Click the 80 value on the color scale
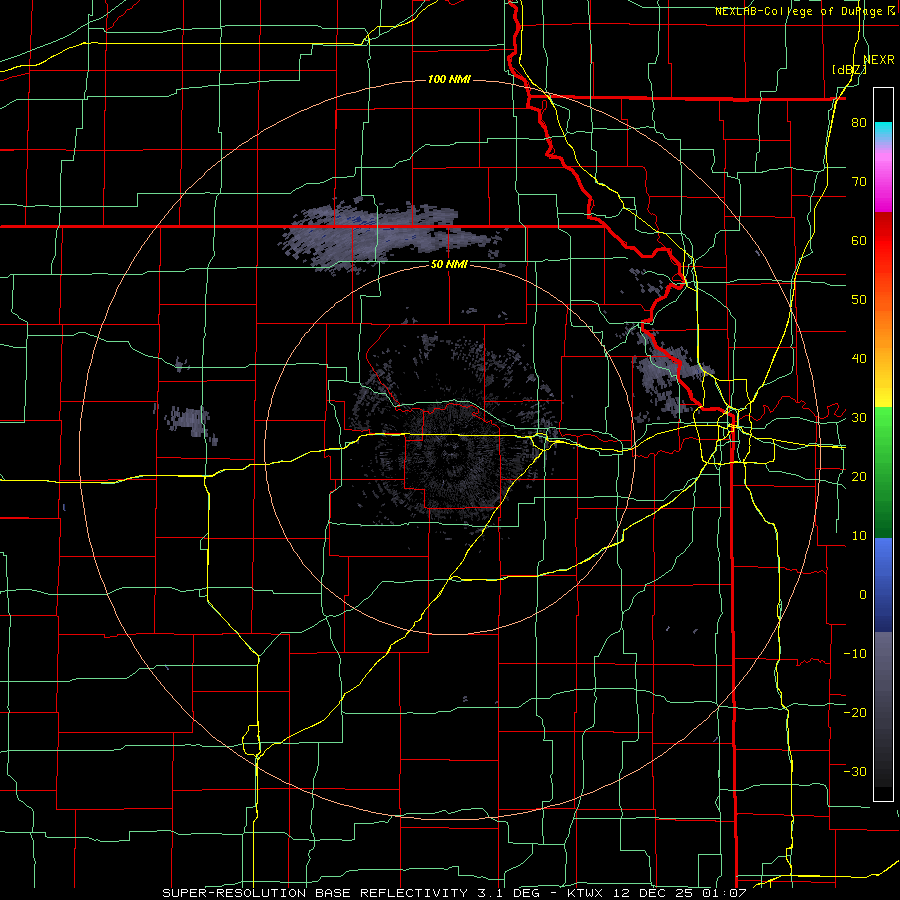 [x=859, y=123]
